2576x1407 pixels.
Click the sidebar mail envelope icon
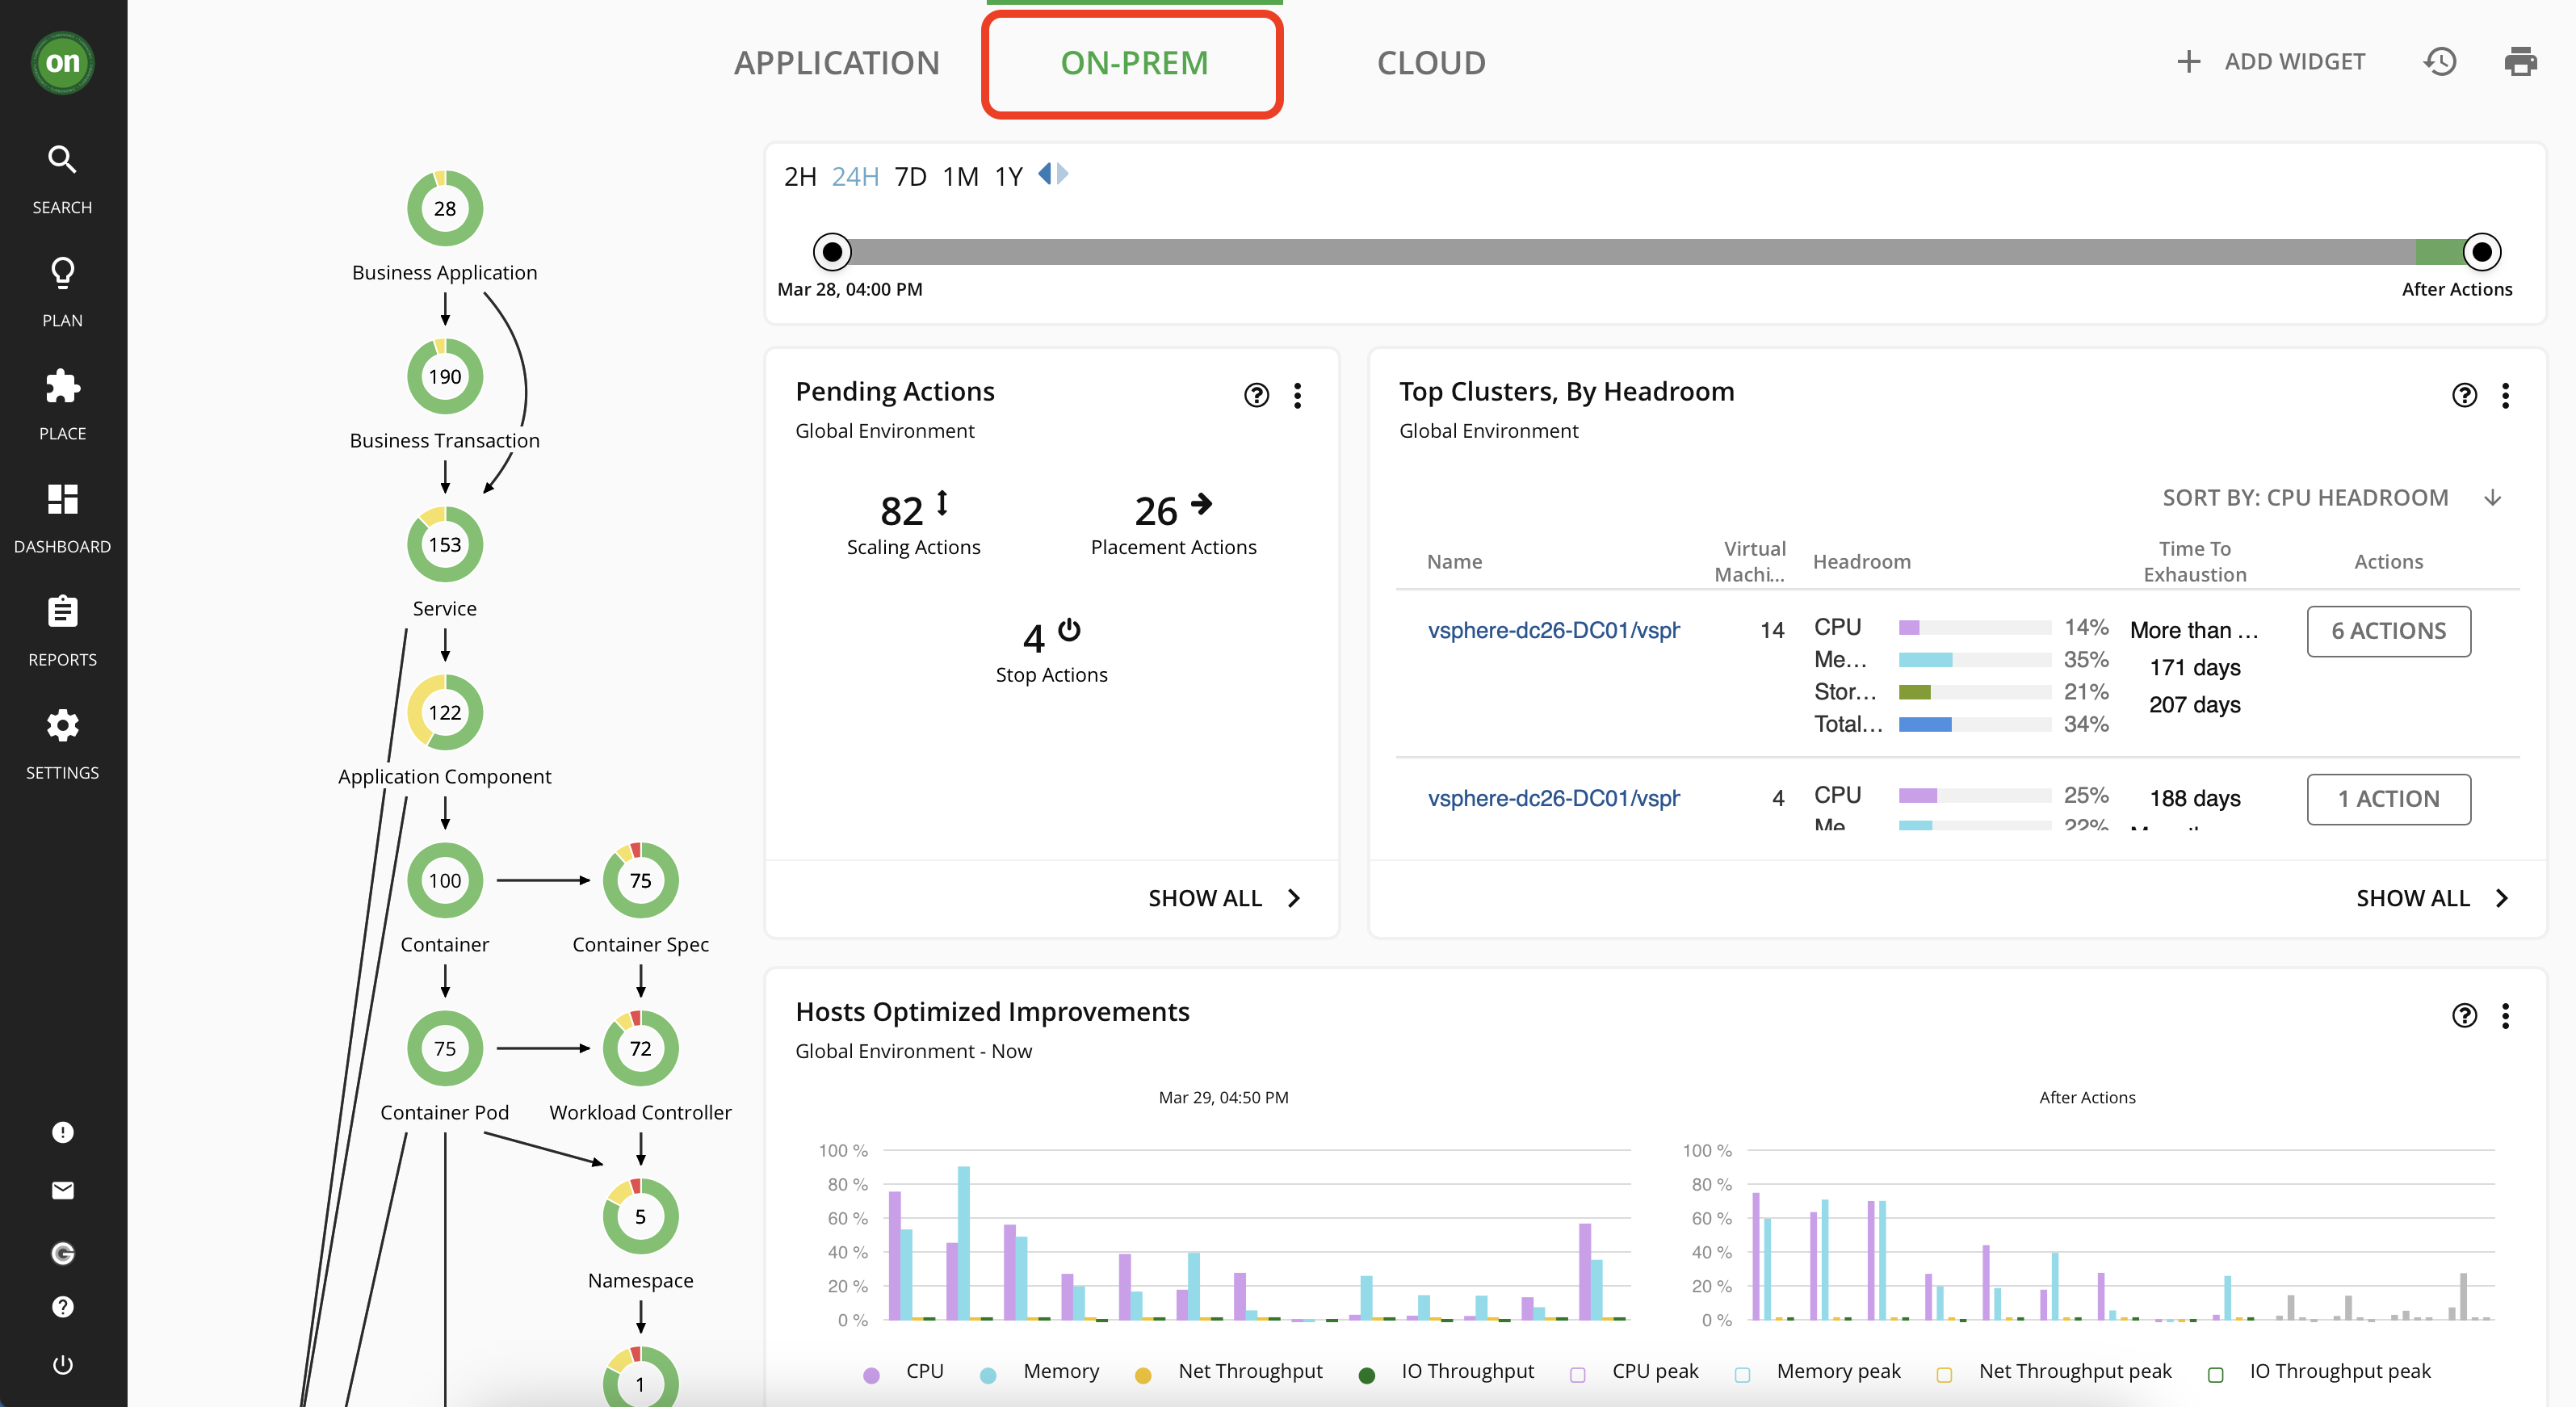[62, 1190]
